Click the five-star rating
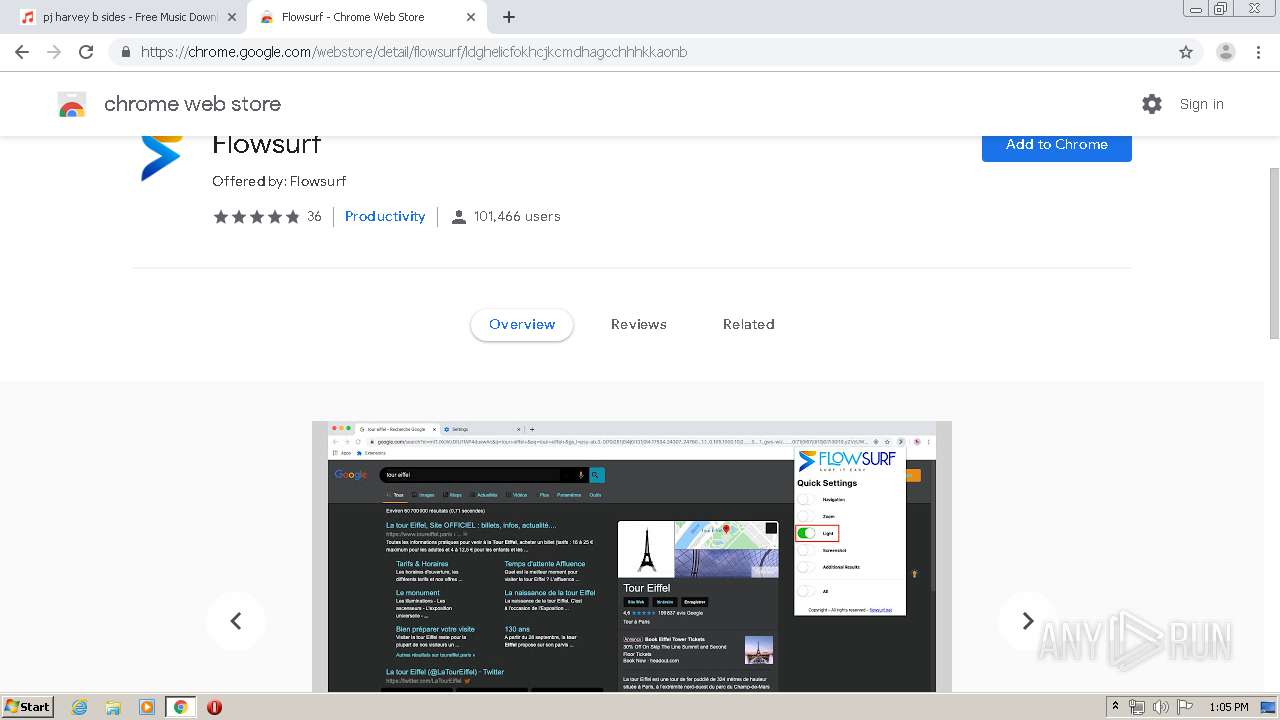The width and height of the screenshot is (1280, 720). tap(256, 216)
